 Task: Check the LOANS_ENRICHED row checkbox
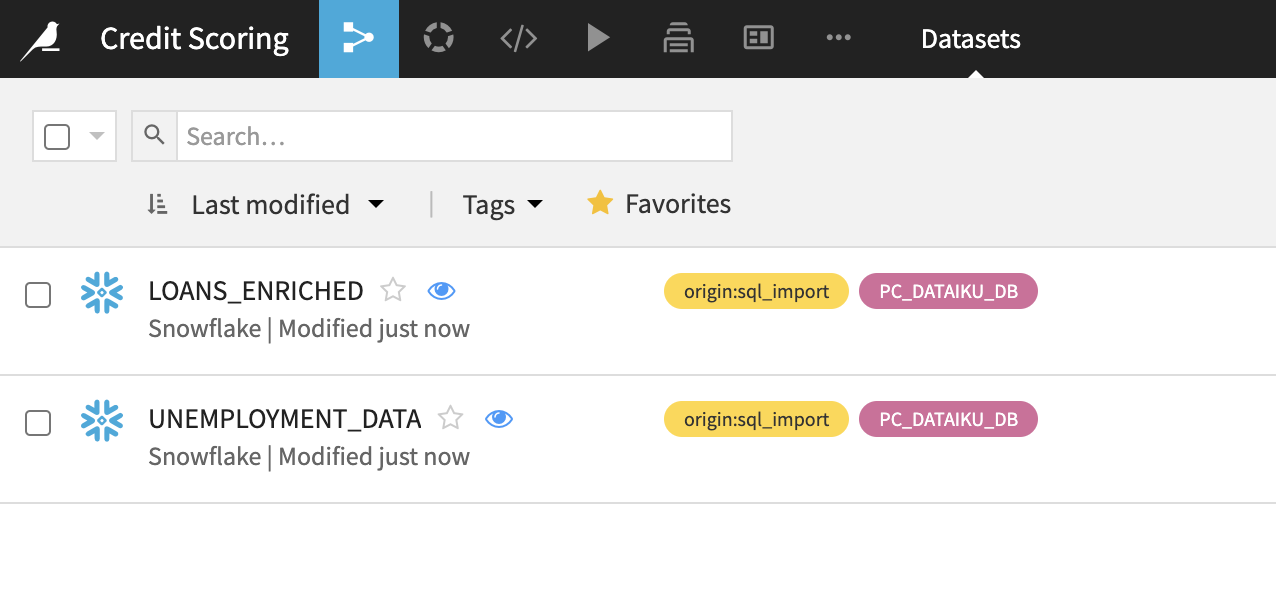(38, 295)
